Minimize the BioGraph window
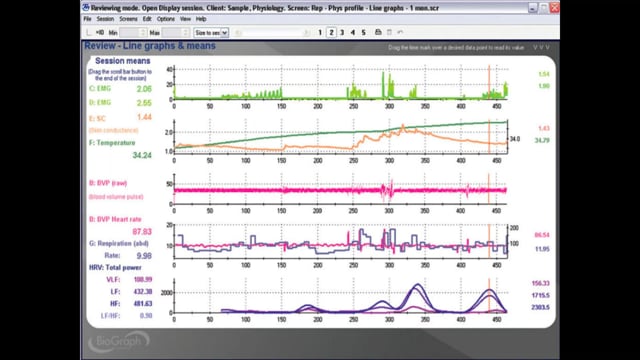This screenshot has width=640, height=360. click(533, 8)
